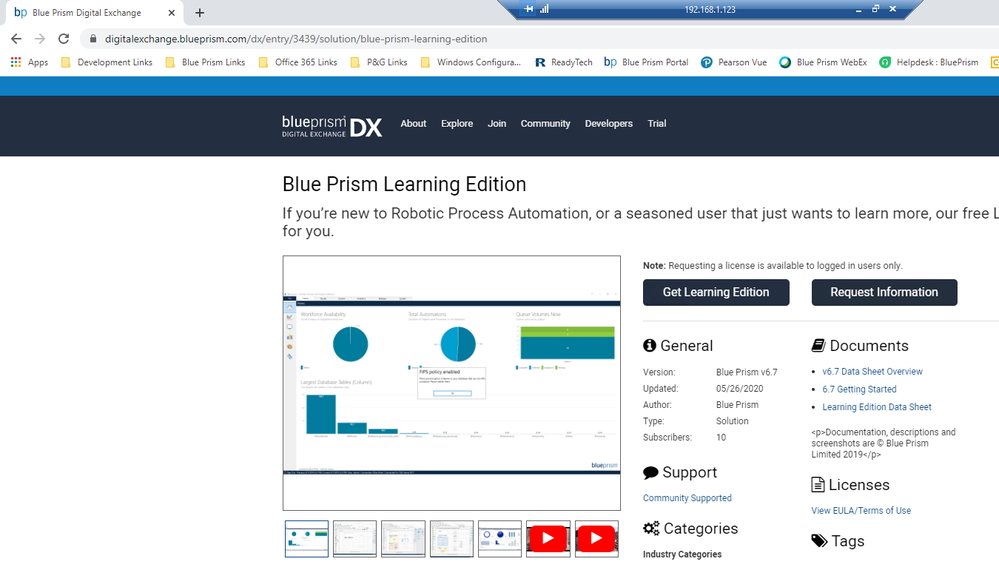
Task: Open the Learning Edition Data Sheet link
Action: point(877,407)
